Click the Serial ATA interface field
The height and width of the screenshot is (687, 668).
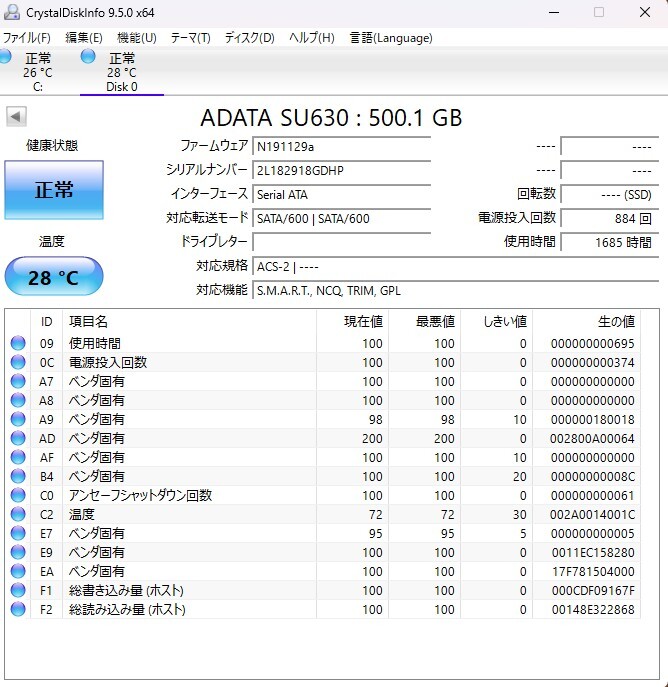pyautogui.click(x=342, y=195)
